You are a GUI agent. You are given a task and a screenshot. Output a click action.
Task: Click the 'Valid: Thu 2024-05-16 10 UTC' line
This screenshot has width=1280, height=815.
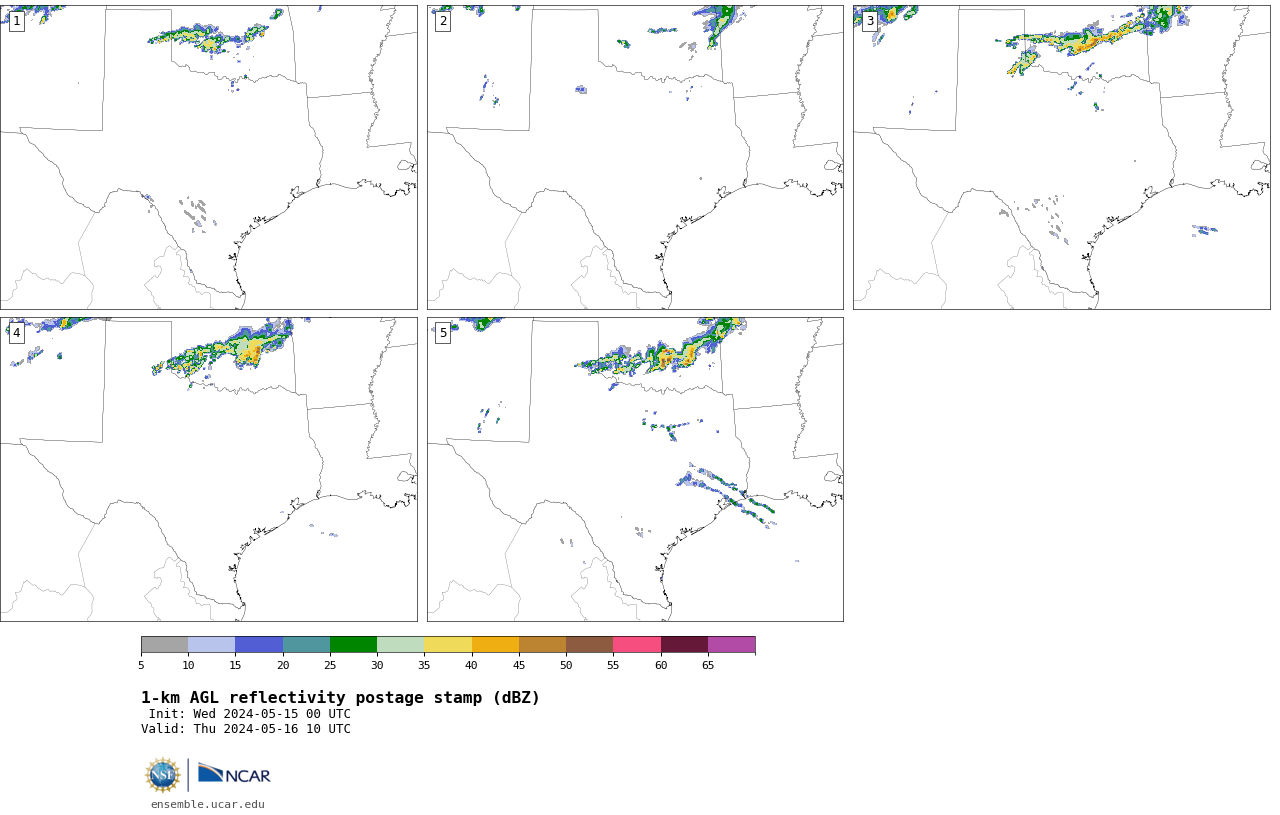pyautogui.click(x=246, y=729)
